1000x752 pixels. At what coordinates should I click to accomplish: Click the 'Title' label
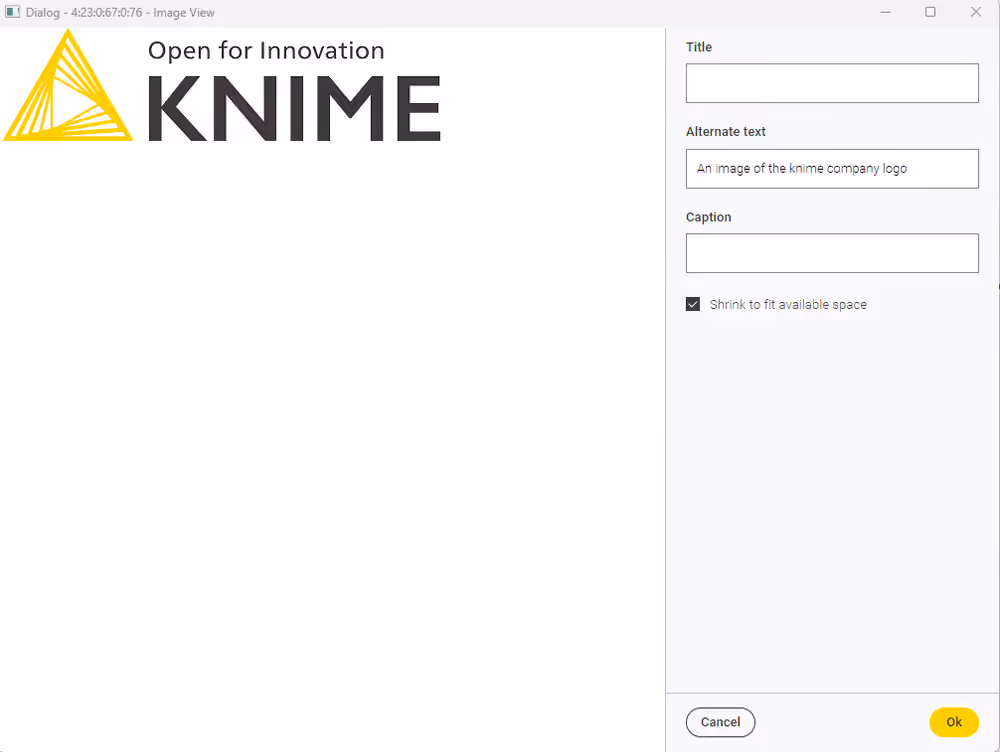[x=699, y=47]
